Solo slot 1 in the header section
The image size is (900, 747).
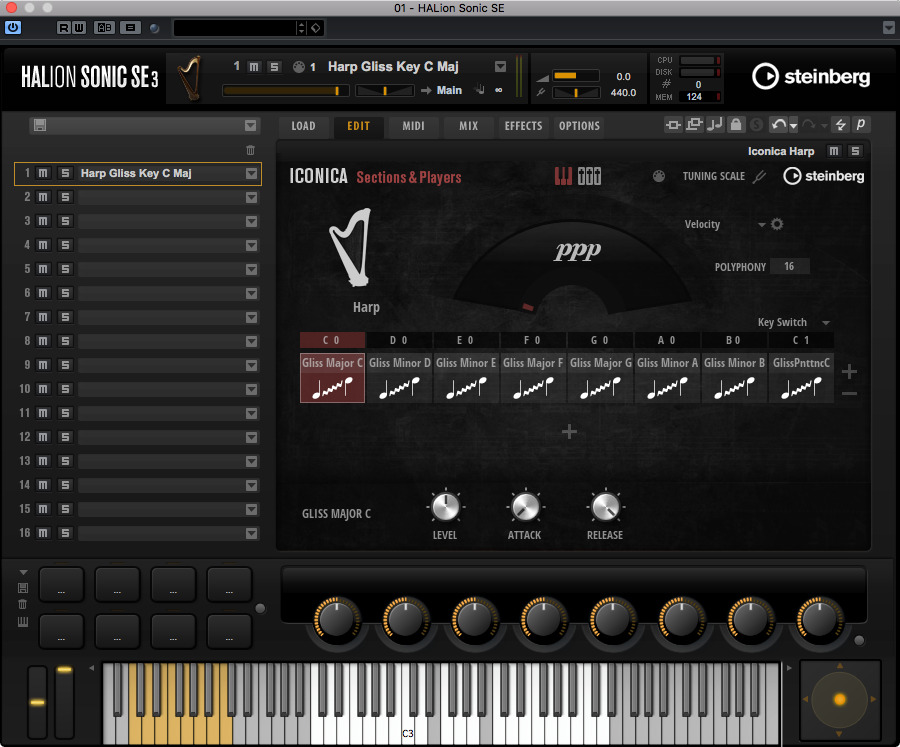point(274,67)
